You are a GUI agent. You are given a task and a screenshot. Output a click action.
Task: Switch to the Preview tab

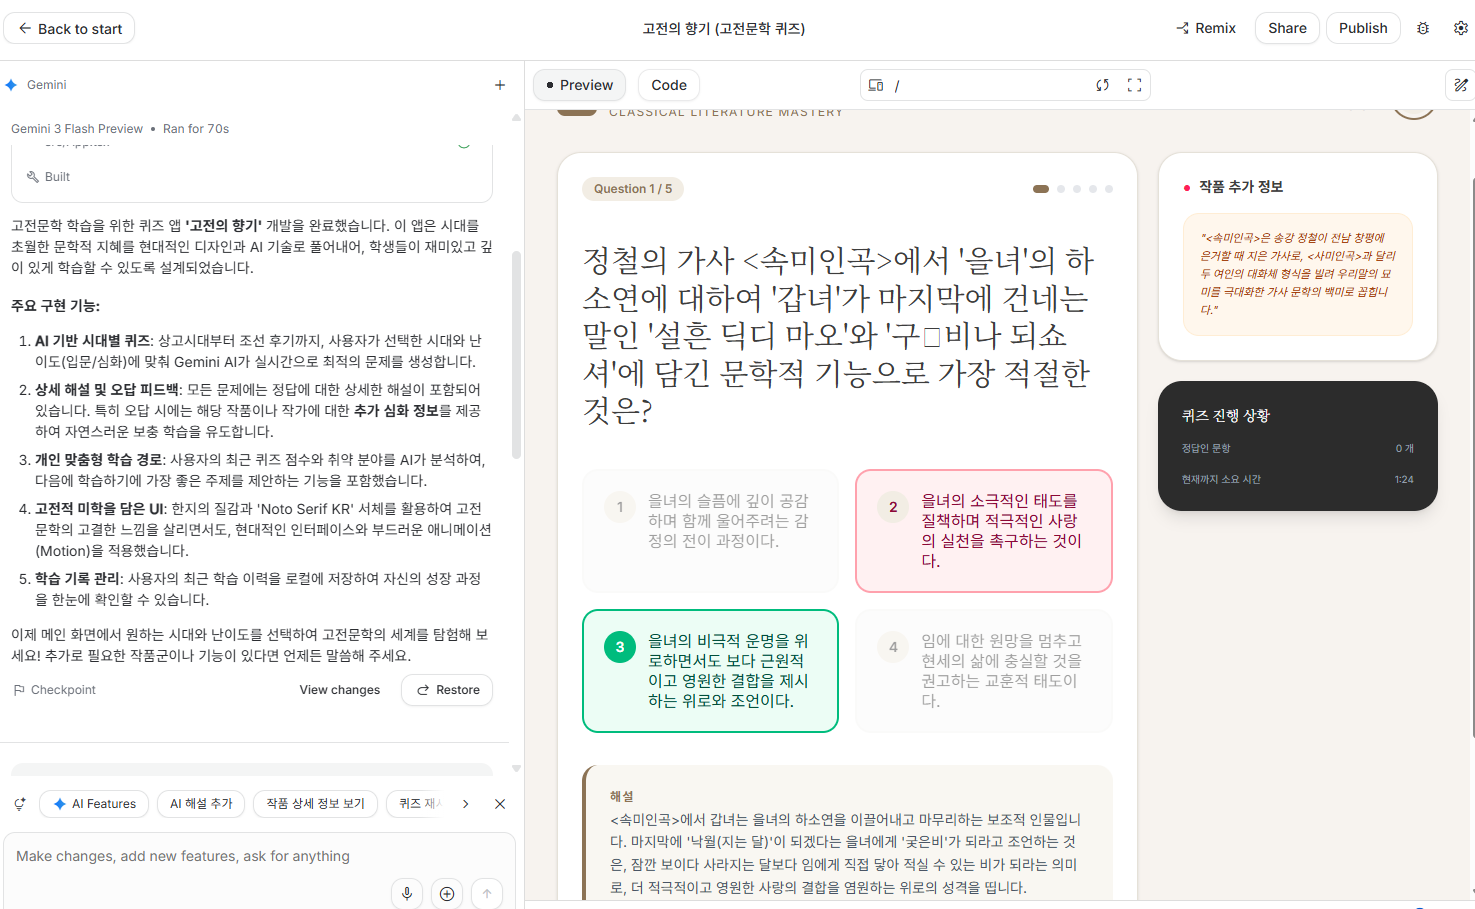click(579, 85)
